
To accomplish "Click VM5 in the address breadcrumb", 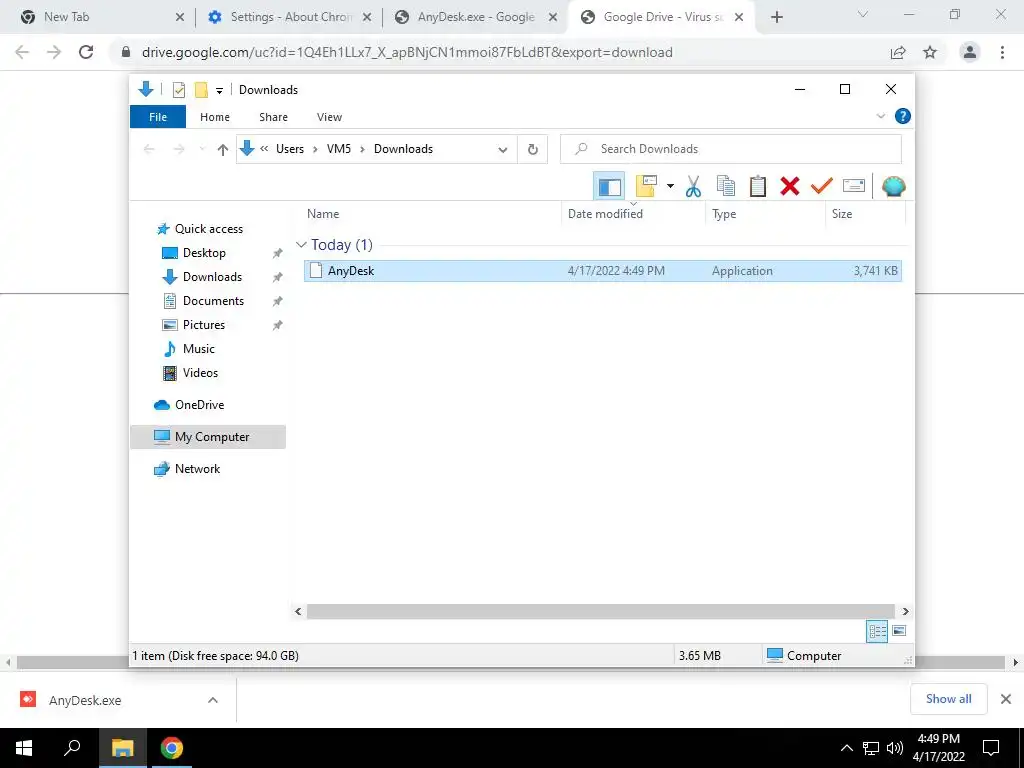I will pyautogui.click(x=339, y=149).
